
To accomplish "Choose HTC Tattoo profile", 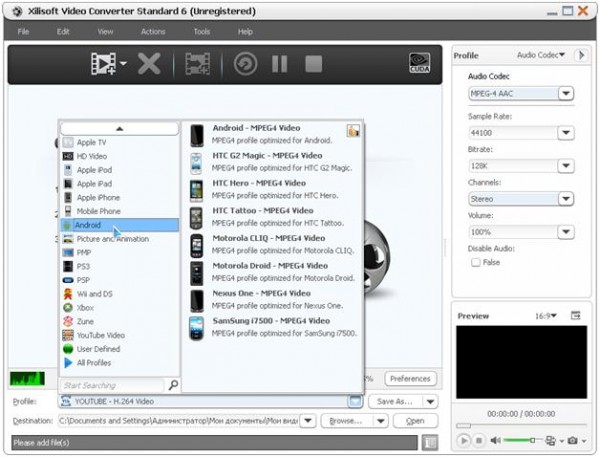I will (274, 217).
